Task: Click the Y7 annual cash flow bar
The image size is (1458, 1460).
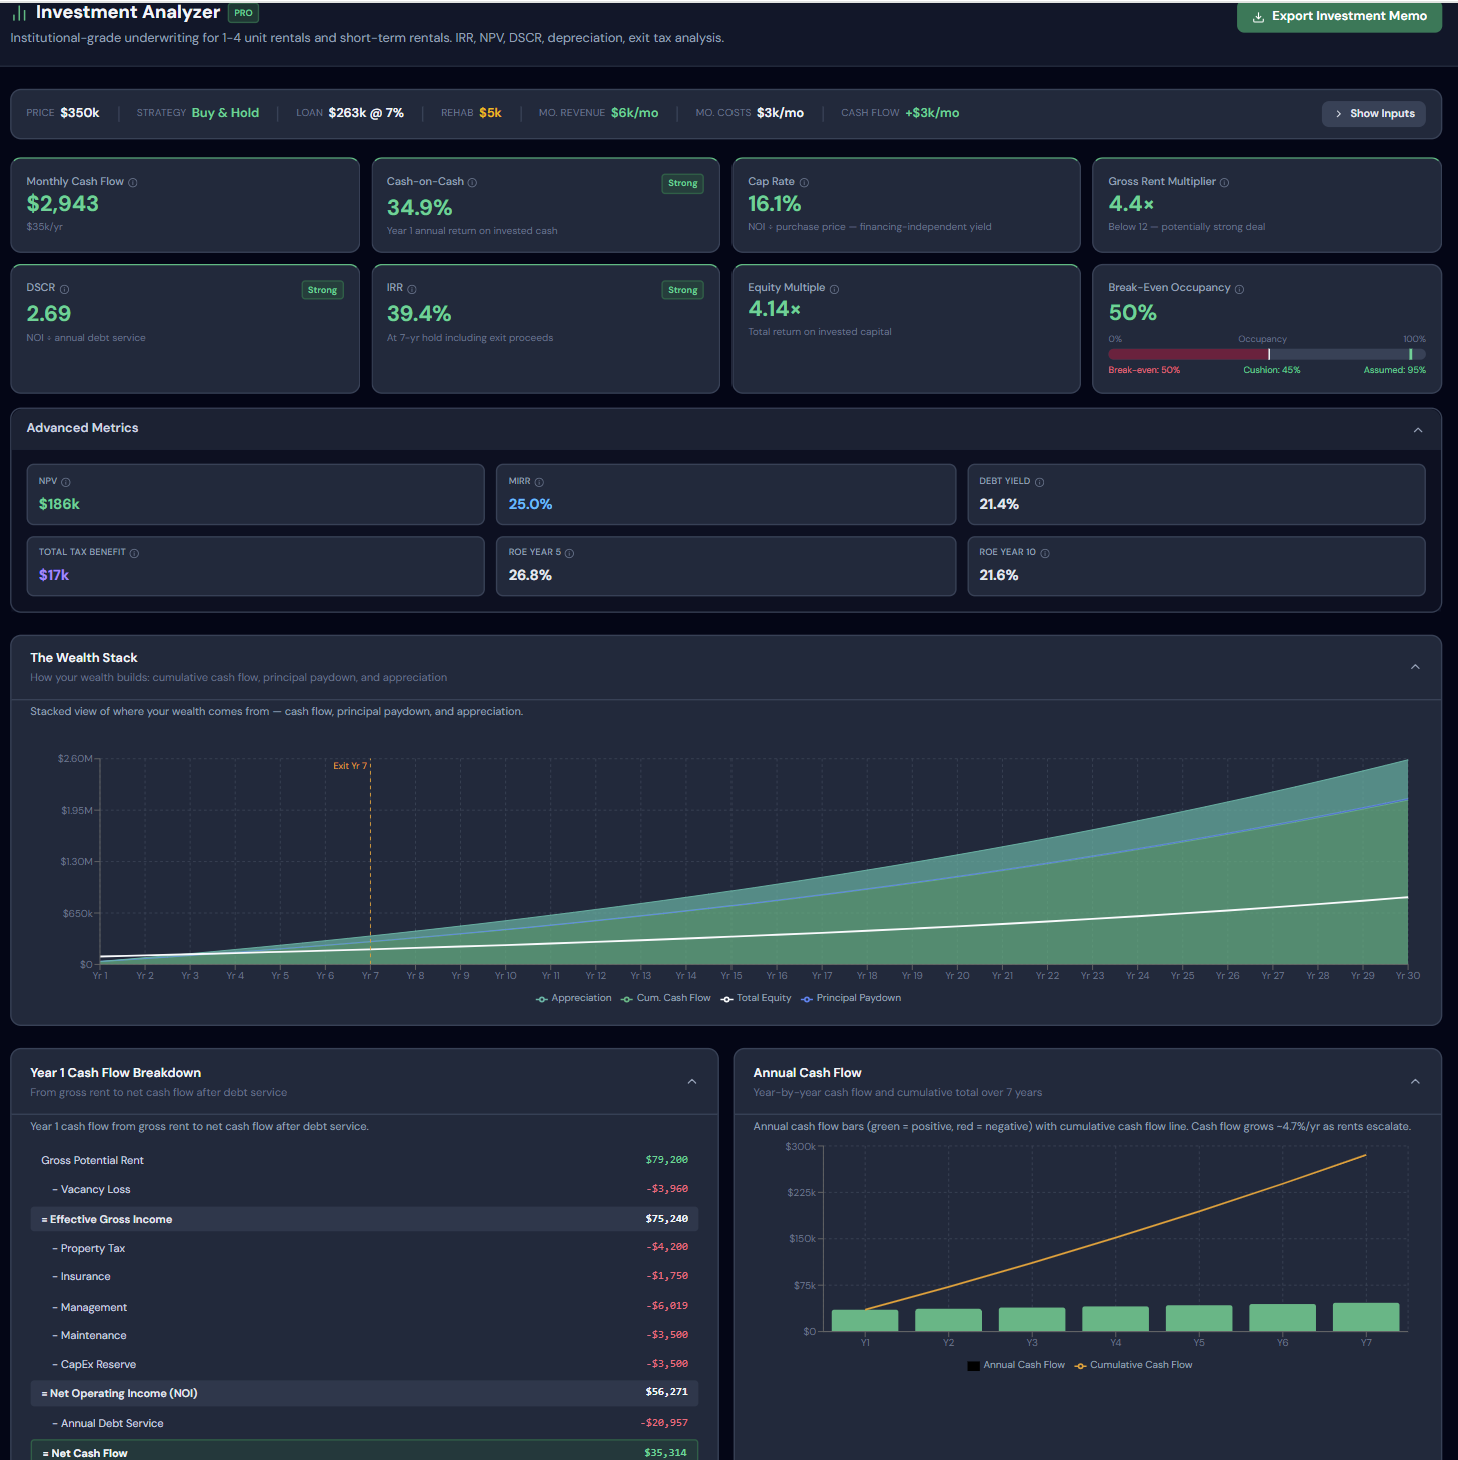Action: pyautogui.click(x=1365, y=1317)
